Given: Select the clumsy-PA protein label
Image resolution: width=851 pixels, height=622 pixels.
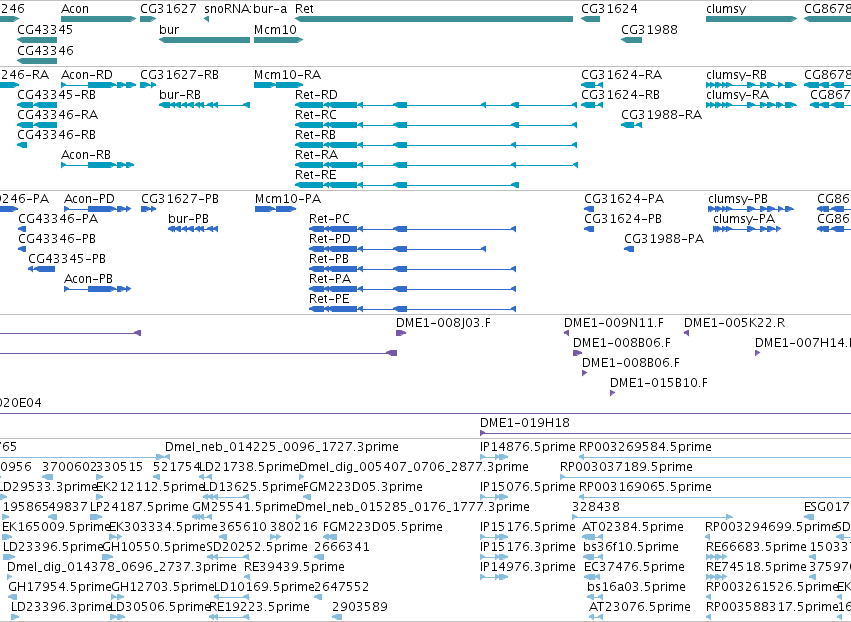Looking at the screenshot, I should coord(744,219).
